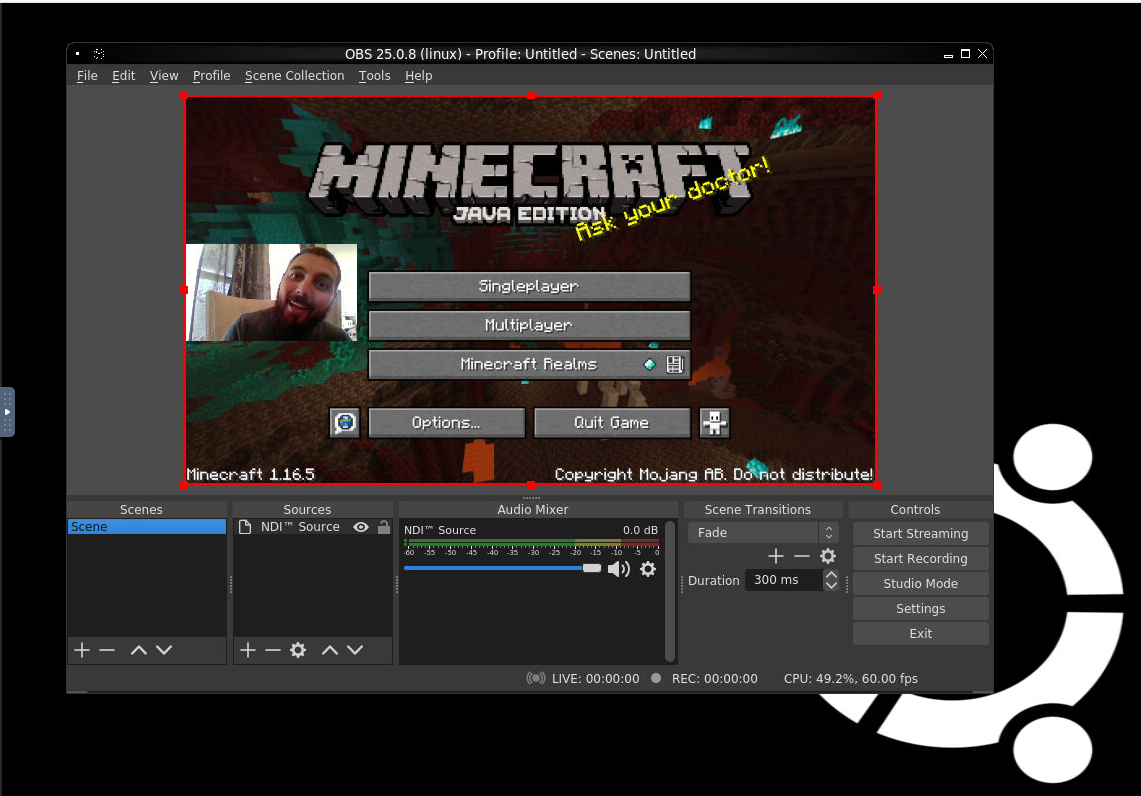
Task: Move source down with arrow icon
Action: (x=355, y=650)
